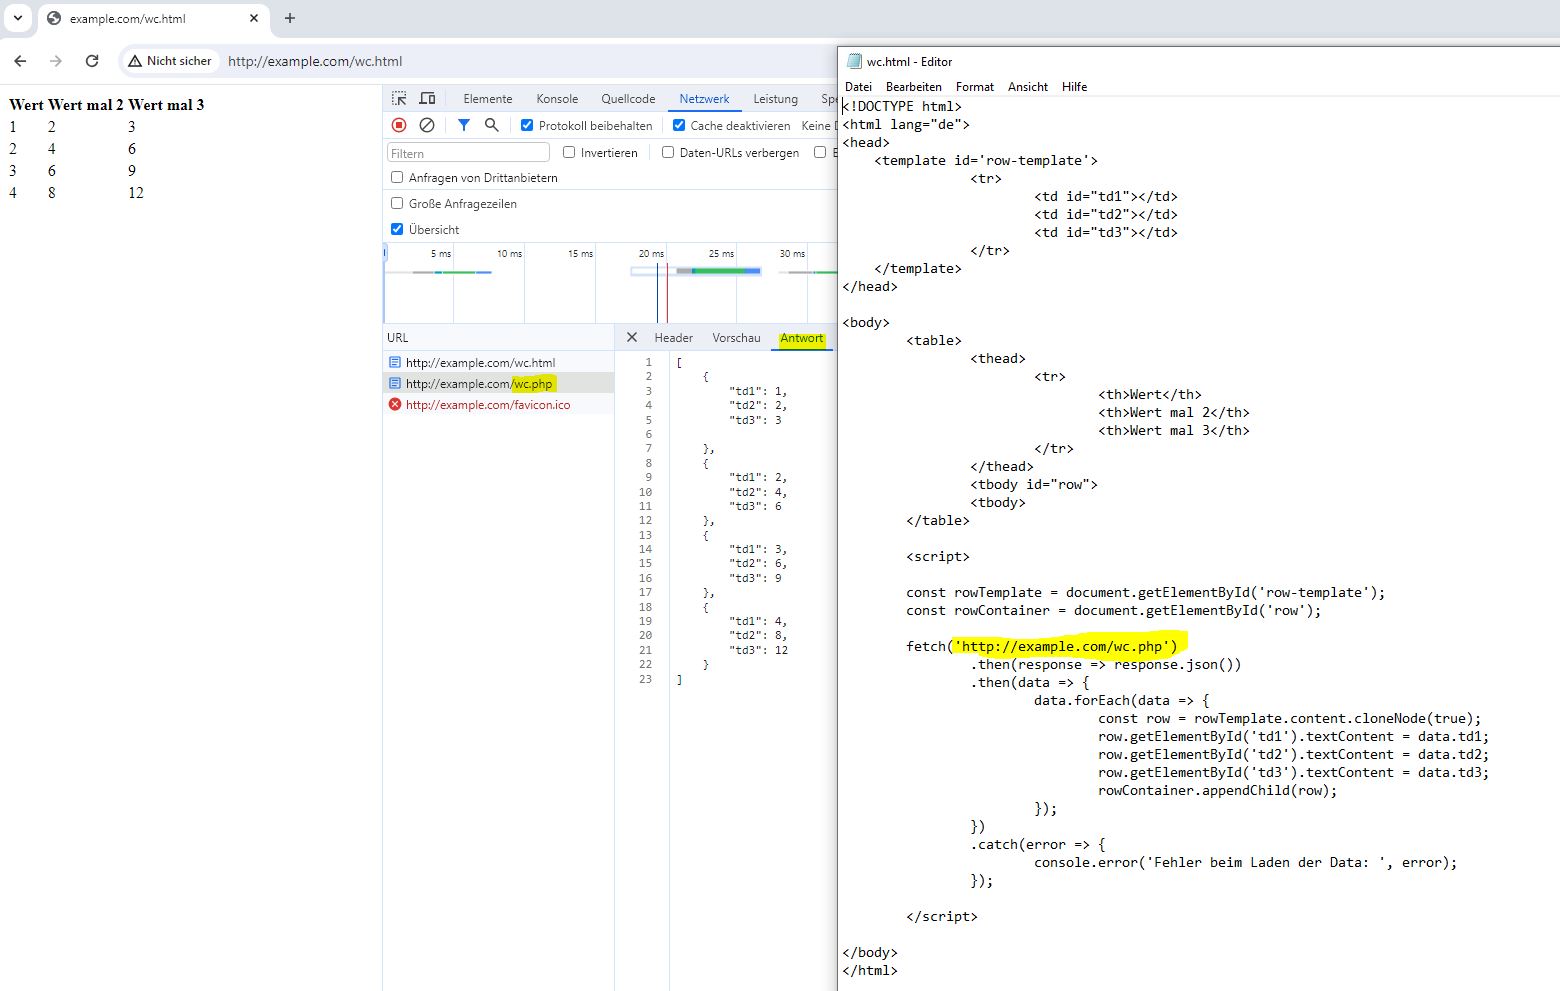1560x991 pixels.
Task: Open the Datei menu in Editor
Action: point(858,87)
